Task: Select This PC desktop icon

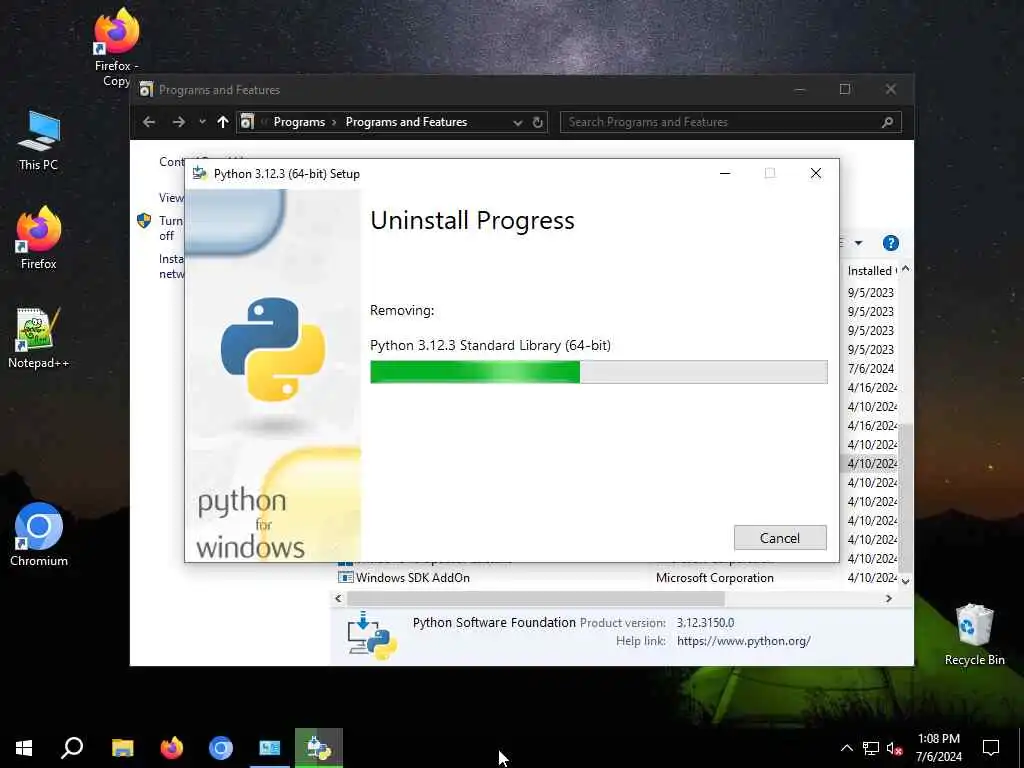Action: (x=39, y=140)
